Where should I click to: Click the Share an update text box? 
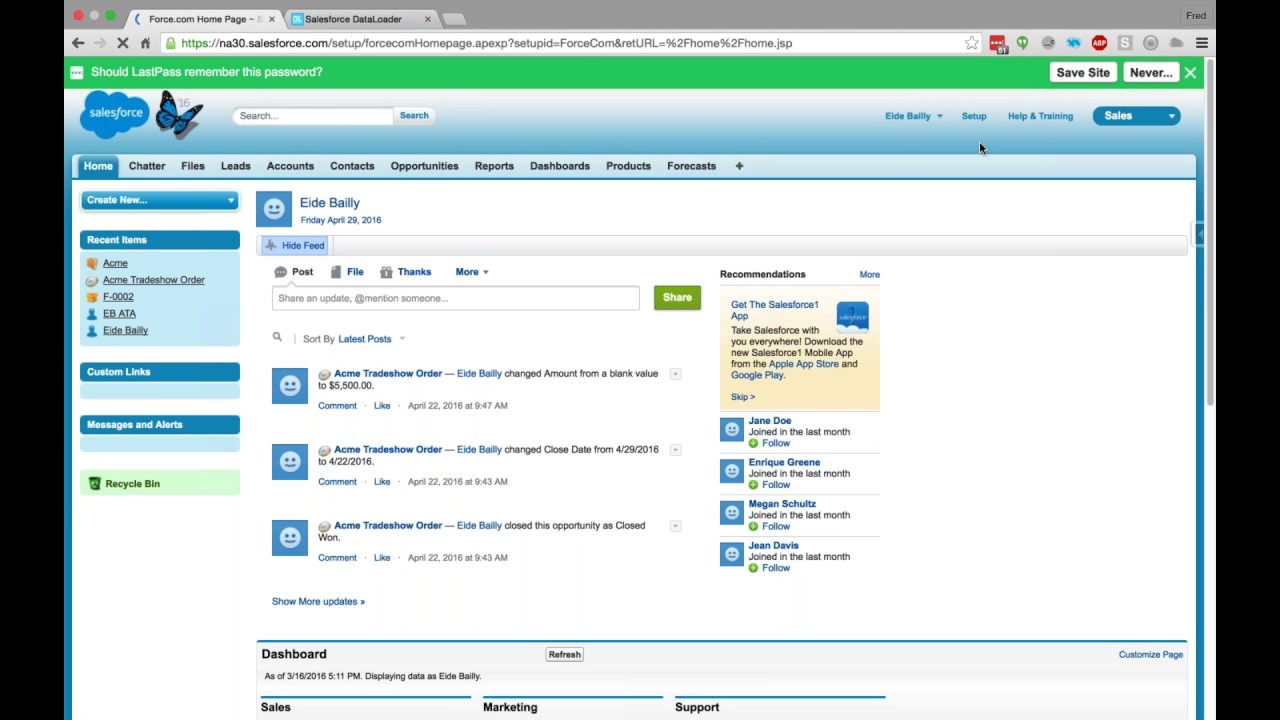455,298
